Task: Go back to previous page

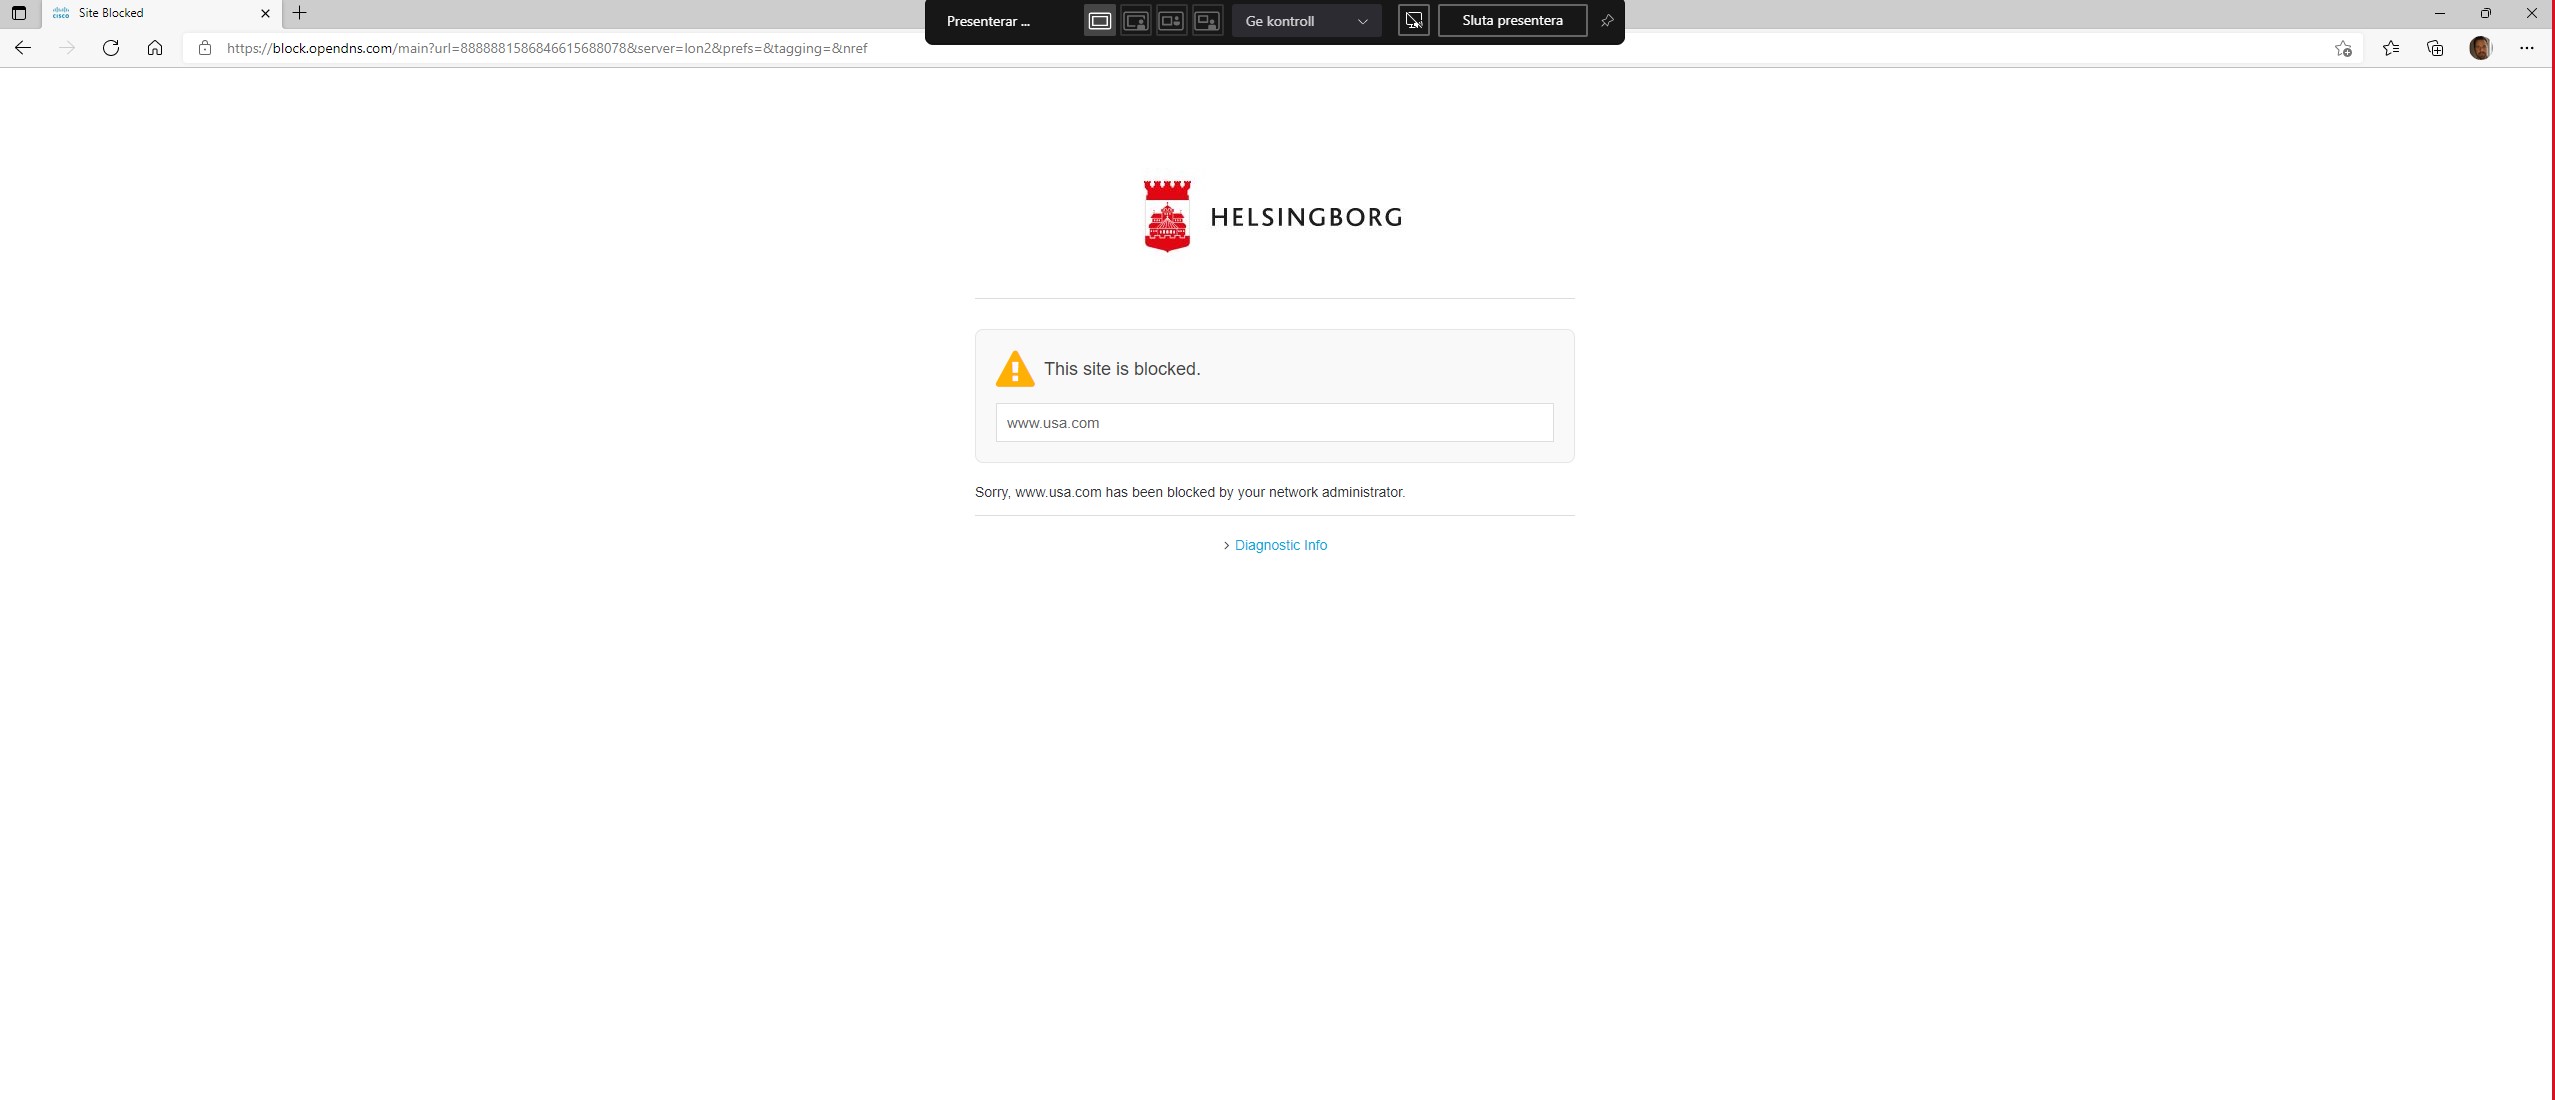Action: (x=23, y=48)
